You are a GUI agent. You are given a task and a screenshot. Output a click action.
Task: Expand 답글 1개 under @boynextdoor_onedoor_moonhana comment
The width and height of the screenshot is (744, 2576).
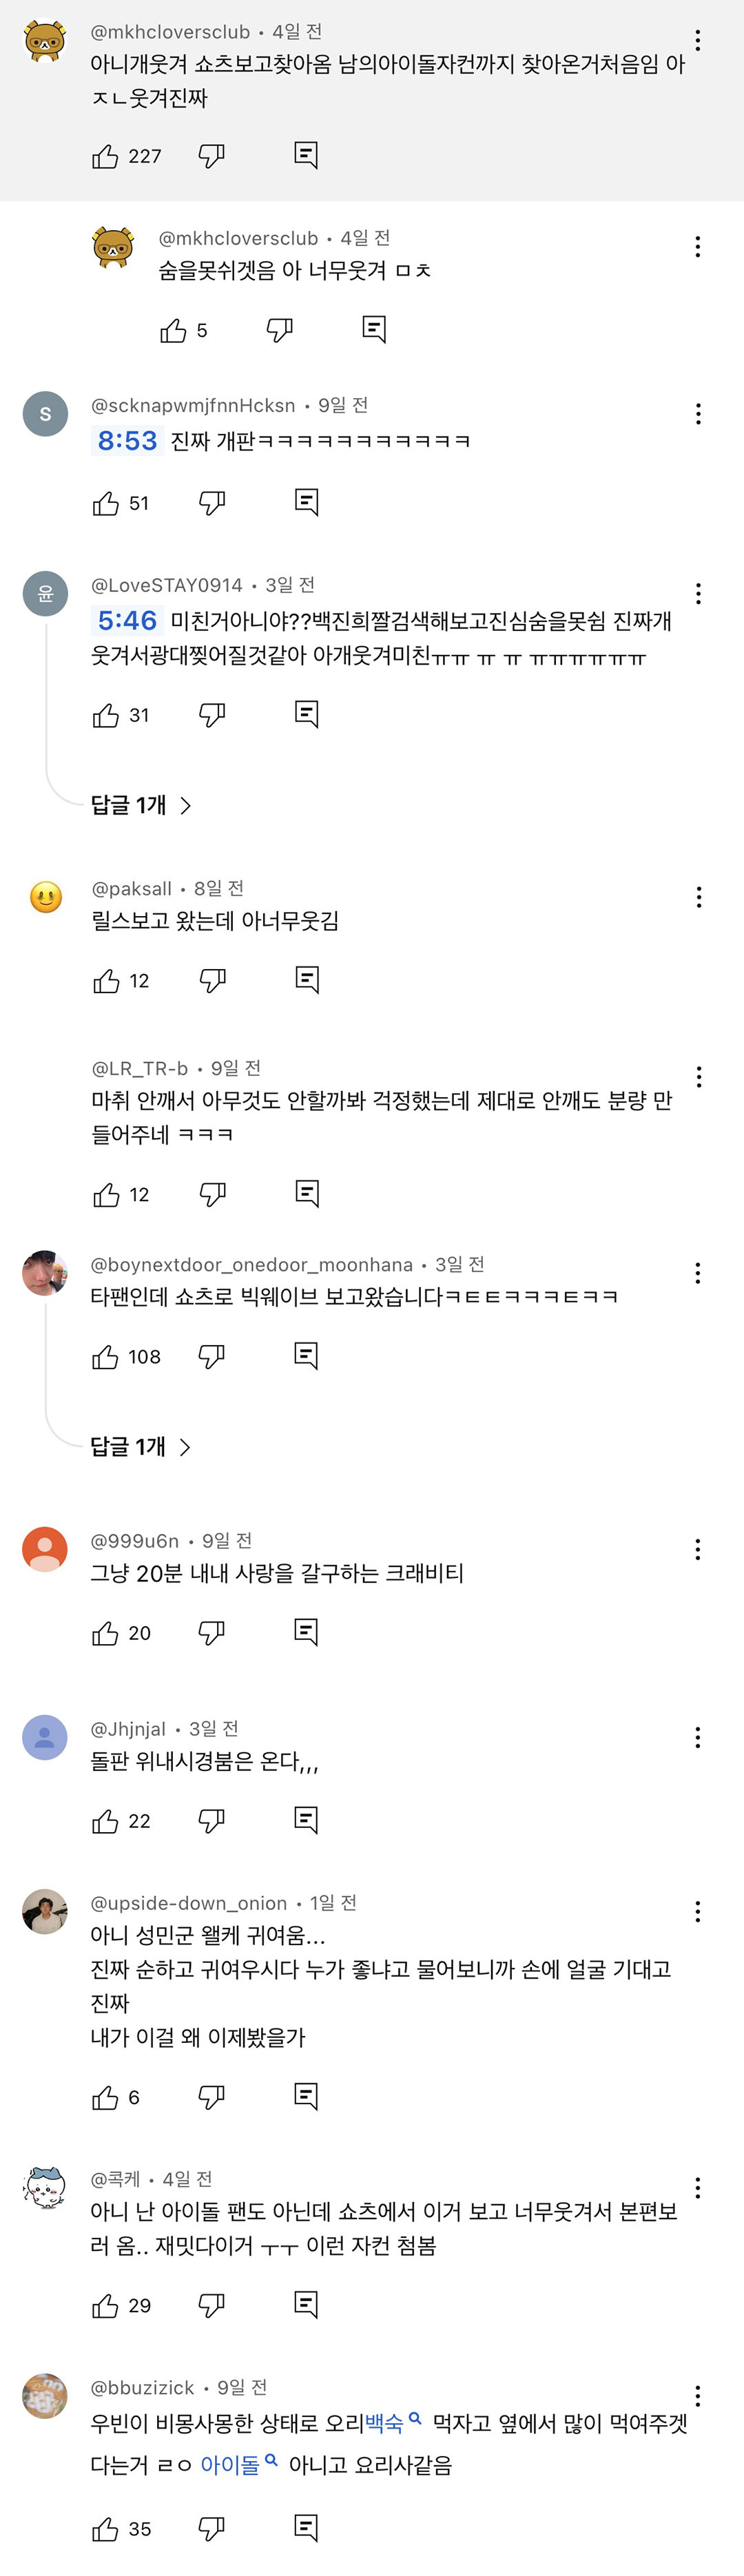point(141,1446)
